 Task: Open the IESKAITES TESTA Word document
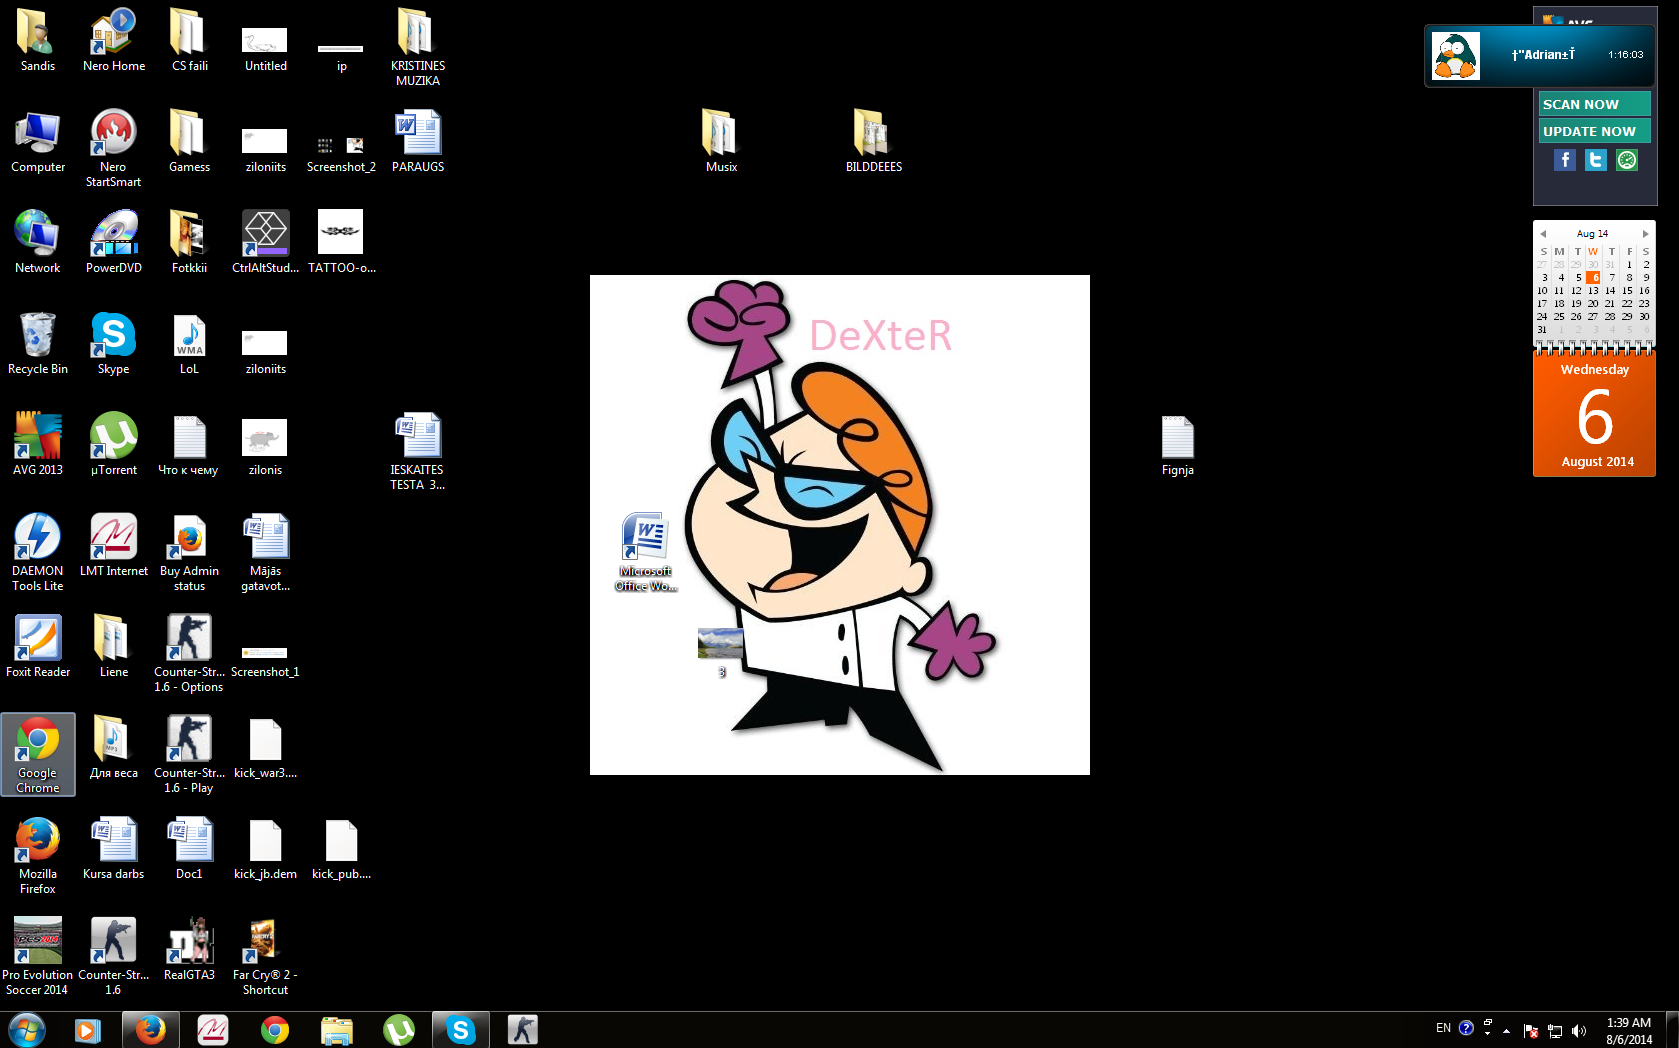pos(417,450)
